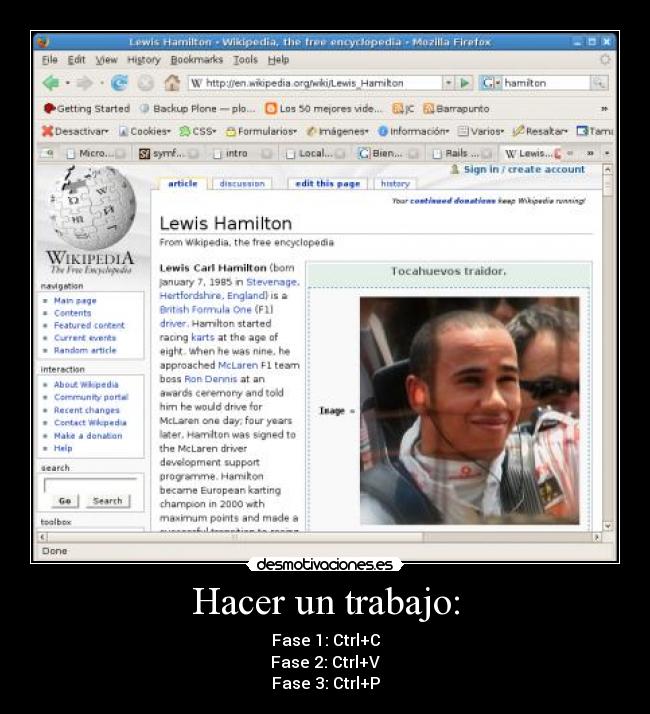This screenshot has height=714, width=650.
Task: Click the URL address field
Action: 315,83
